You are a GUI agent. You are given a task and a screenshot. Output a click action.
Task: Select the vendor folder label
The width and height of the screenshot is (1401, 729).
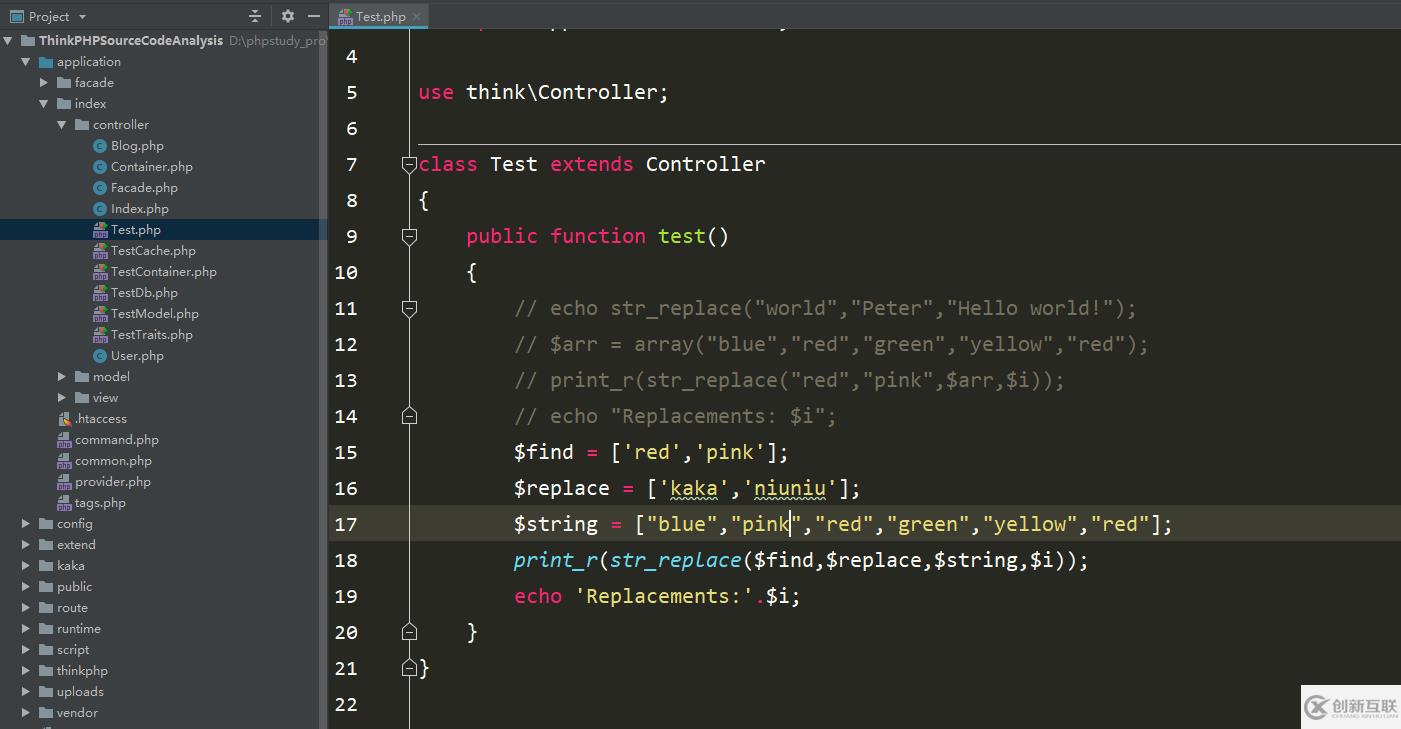coord(77,713)
